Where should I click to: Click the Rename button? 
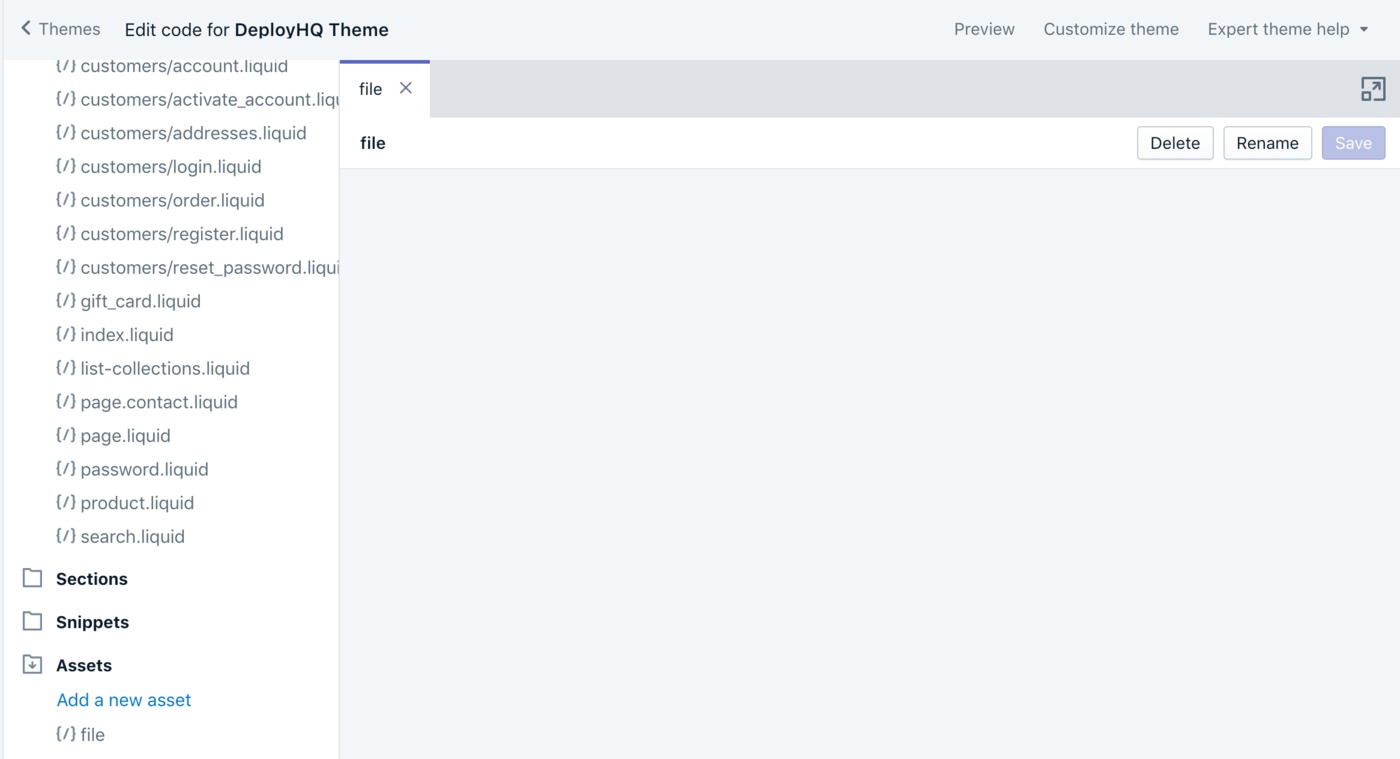(x=1267, y=143)
